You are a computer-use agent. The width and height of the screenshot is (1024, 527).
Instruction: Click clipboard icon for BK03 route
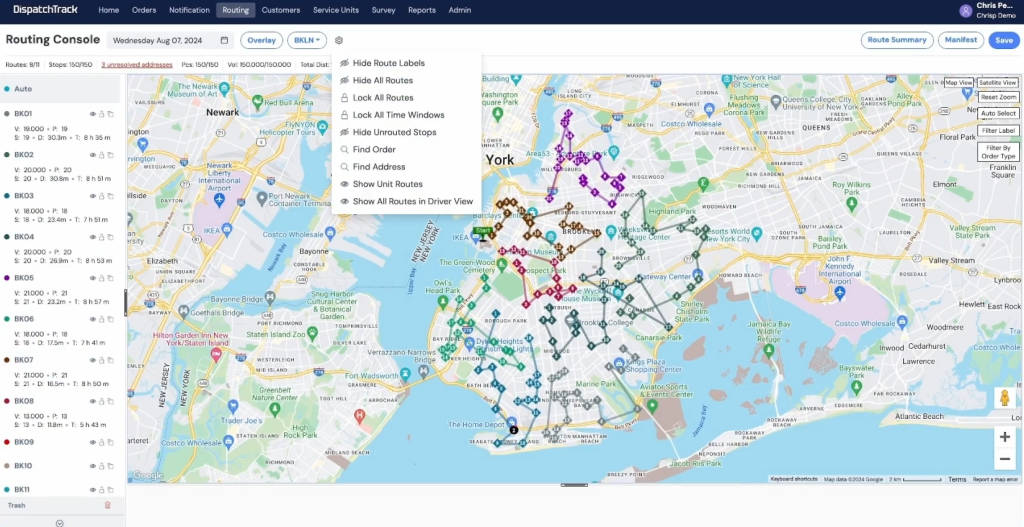110,196
